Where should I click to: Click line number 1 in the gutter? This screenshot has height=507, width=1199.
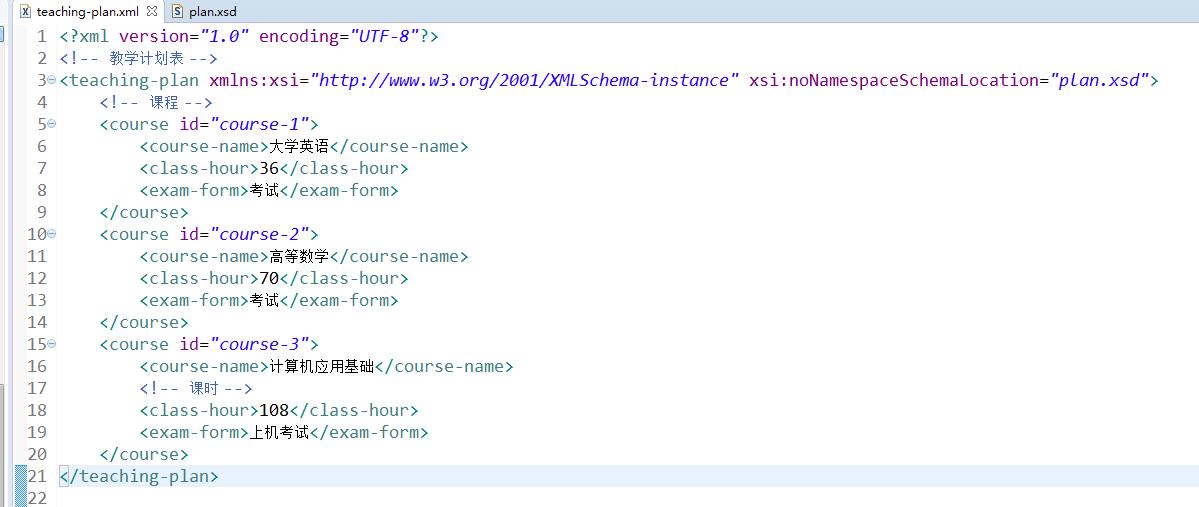click(41, 36)
